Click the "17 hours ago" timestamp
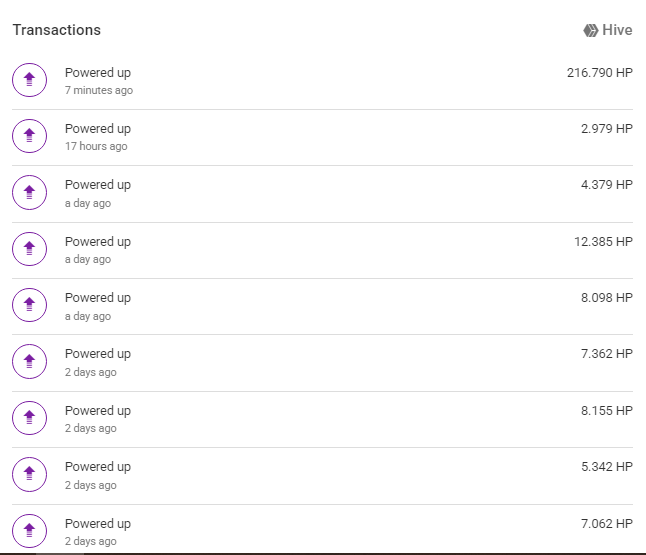This screenshot has width=646, height=555. click(x=96, y=147)
